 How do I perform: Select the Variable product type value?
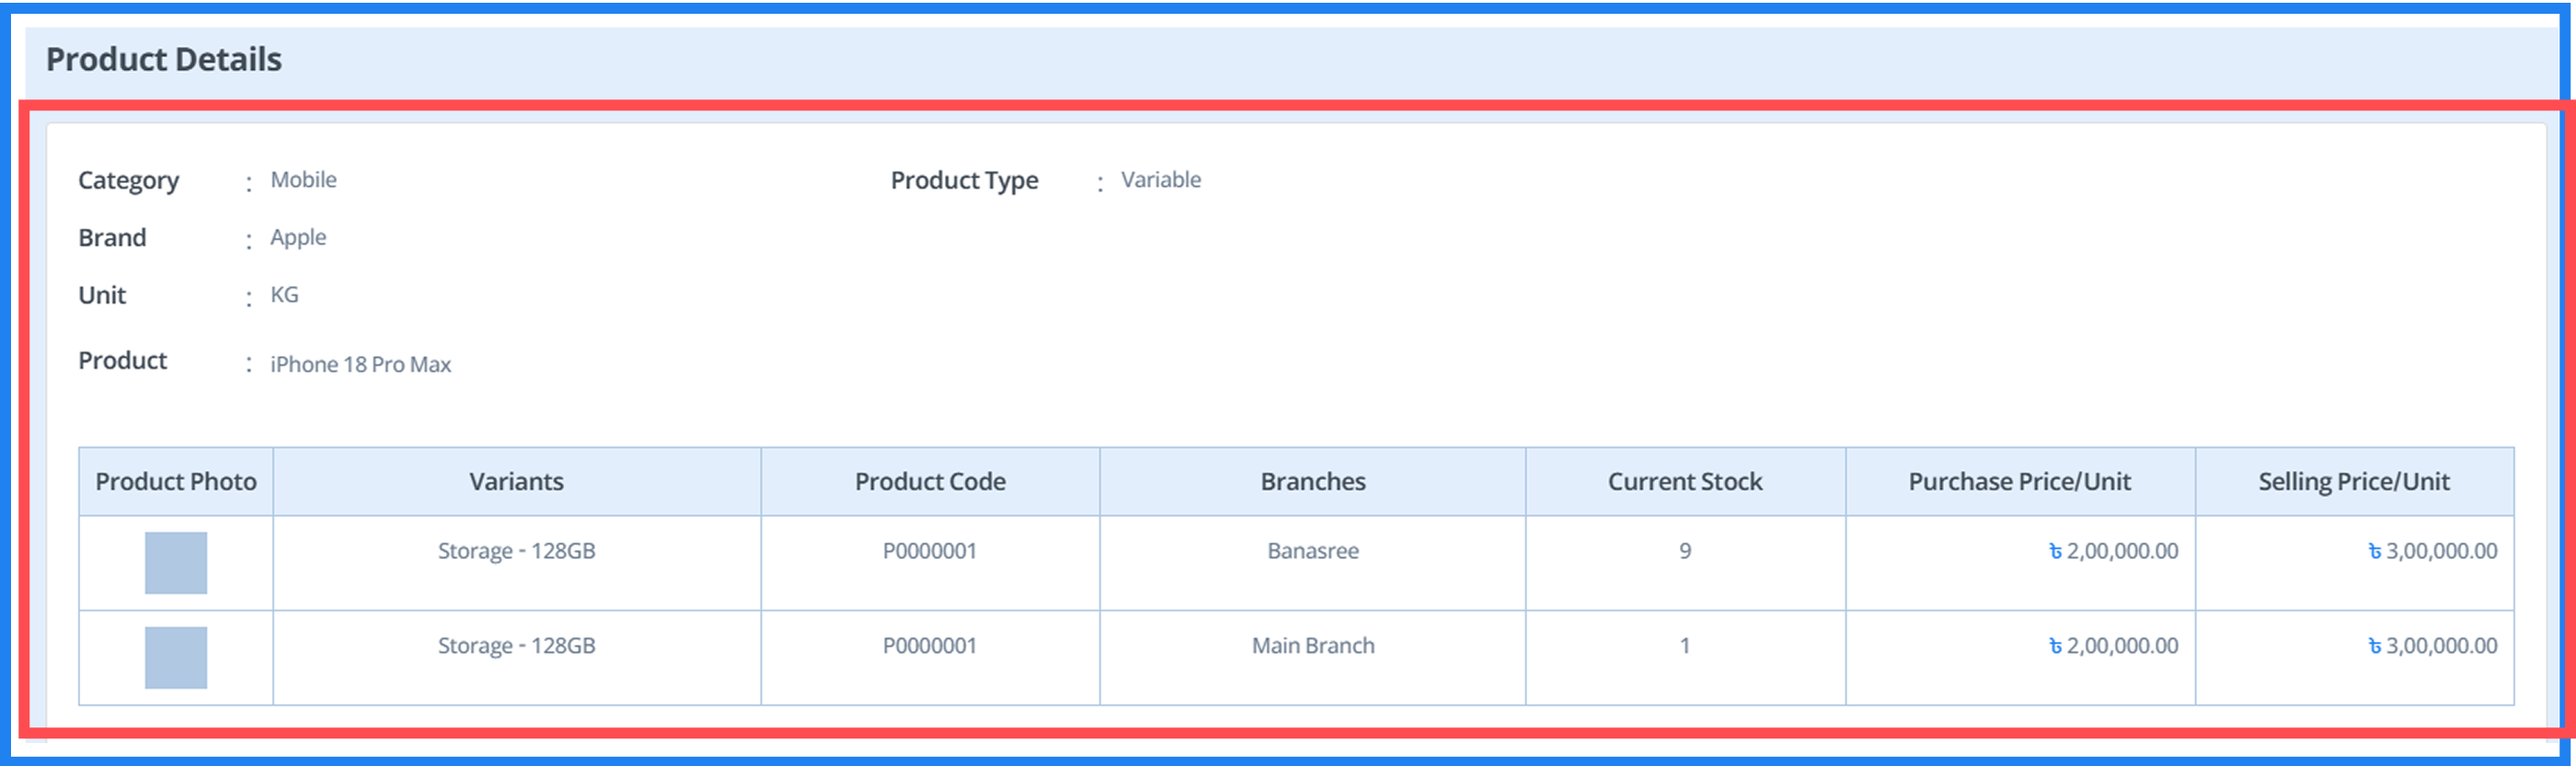coord(1160,180)
